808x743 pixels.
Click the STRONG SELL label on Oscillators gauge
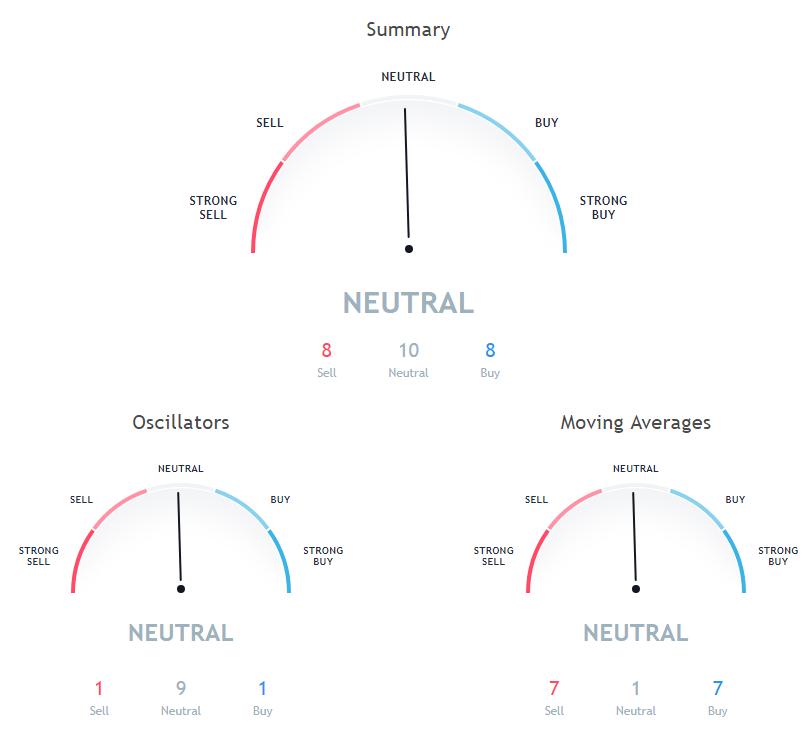point(38,556)
